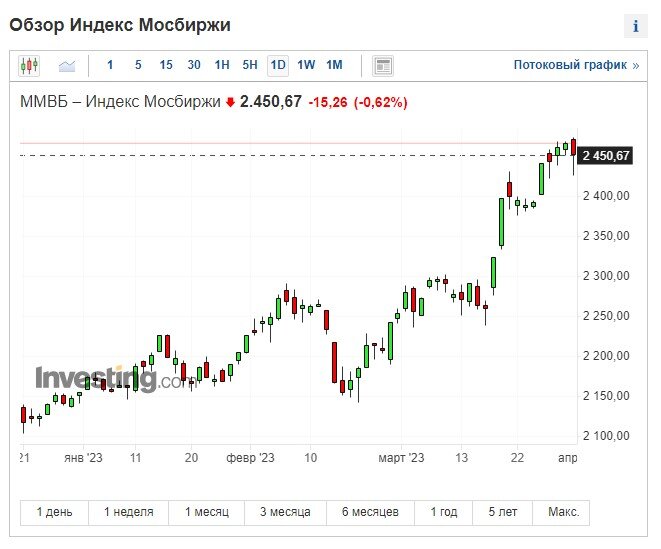Click the current price 2.450,67
Screen dimensions: 661x549
(271, 102)
